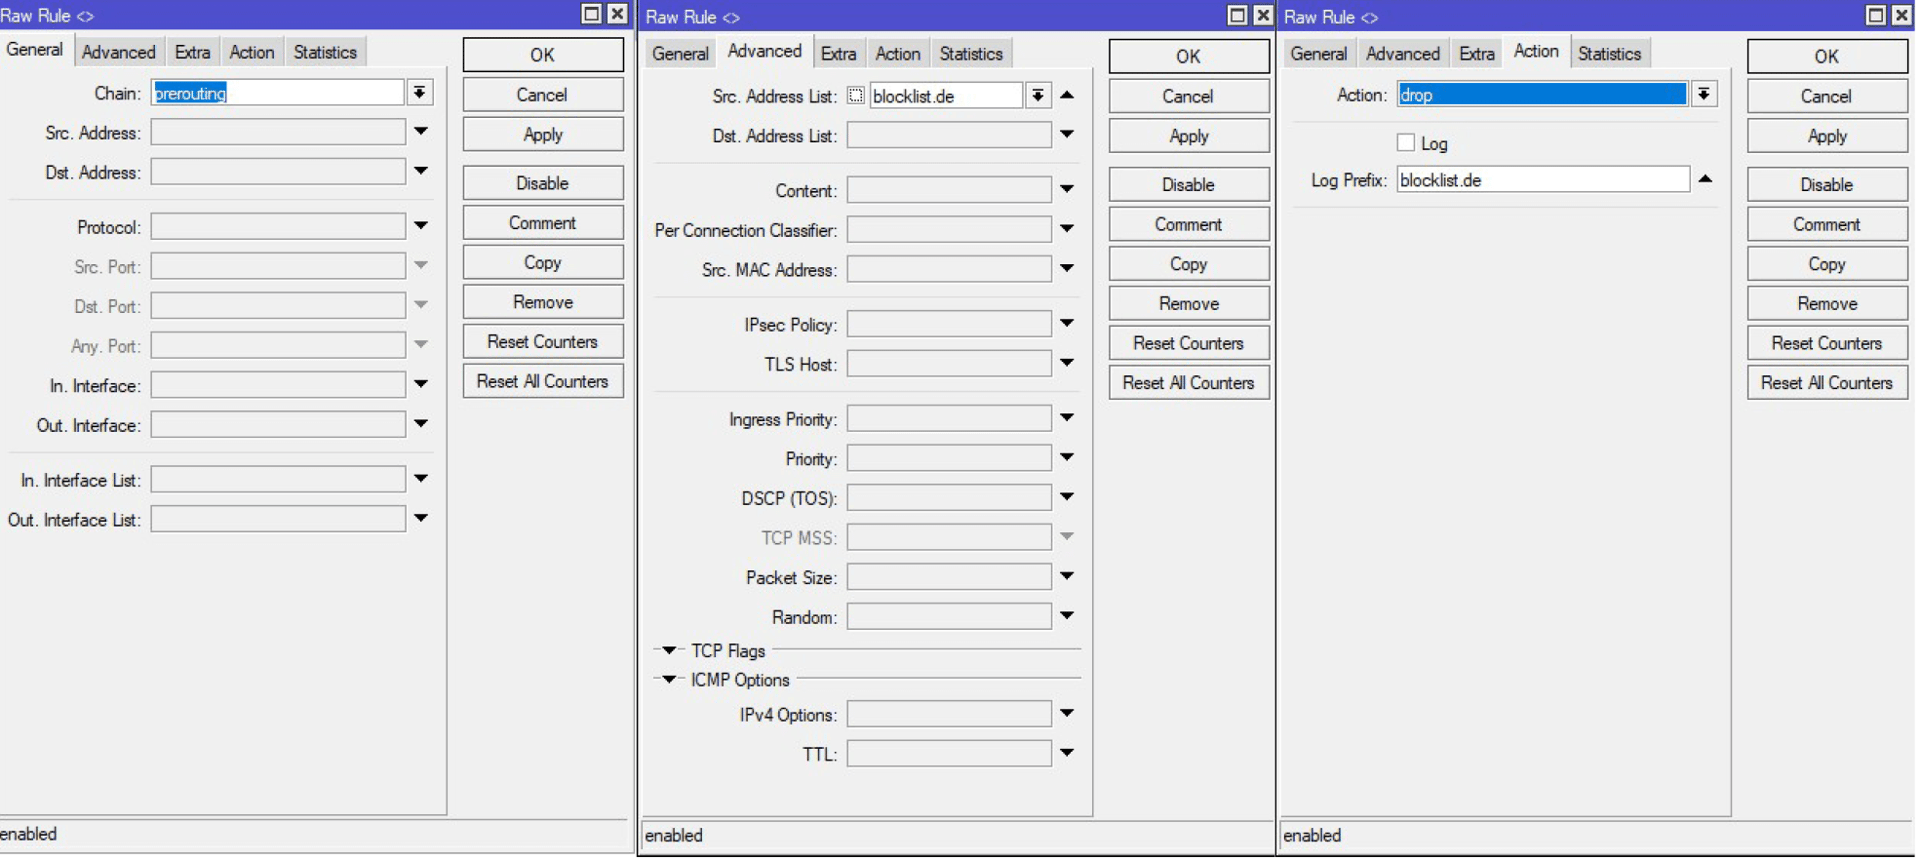This screenshot has width=1920, height=860.
Task: Open Statistics tab in right window
Action: [1608, 54]
